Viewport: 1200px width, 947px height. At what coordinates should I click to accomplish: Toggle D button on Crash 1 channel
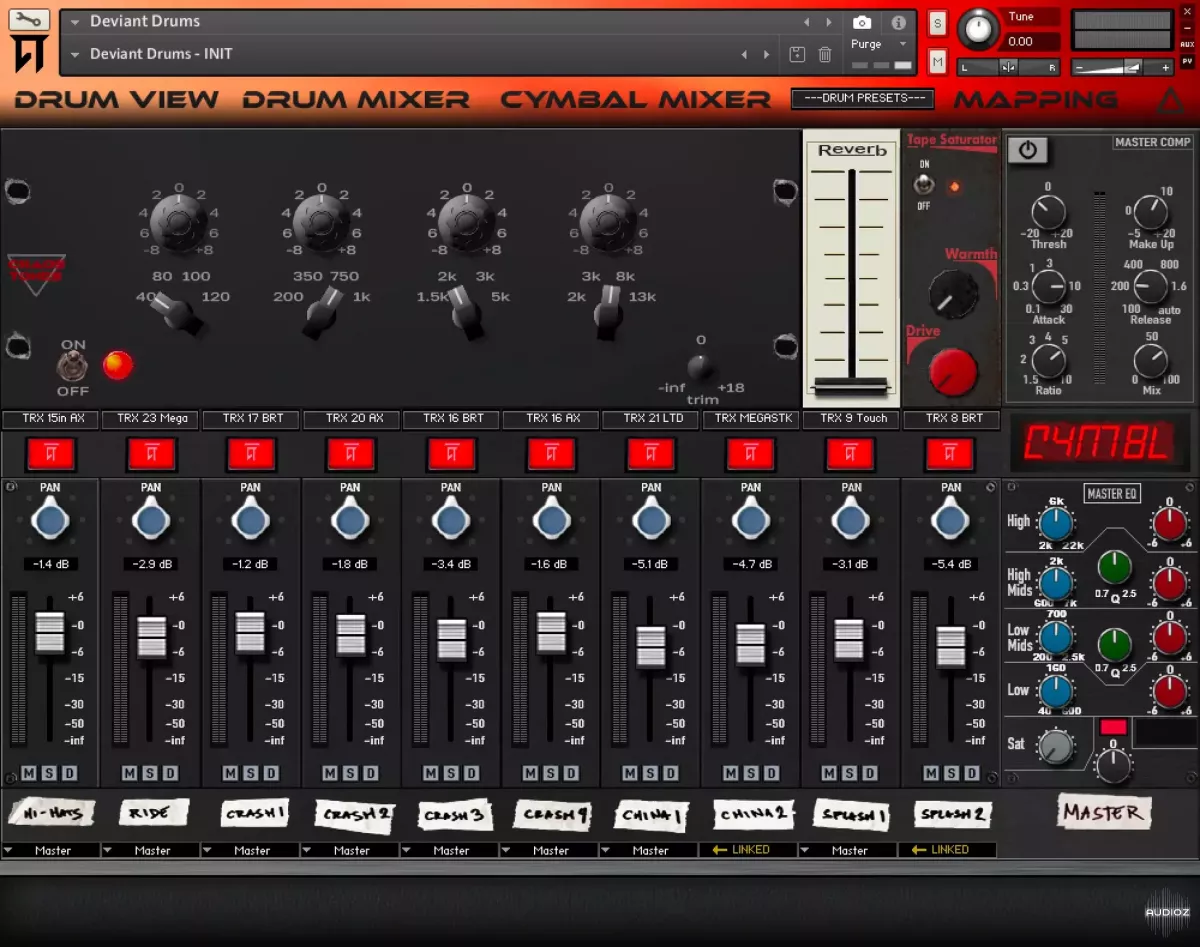[x=270, y=774]
